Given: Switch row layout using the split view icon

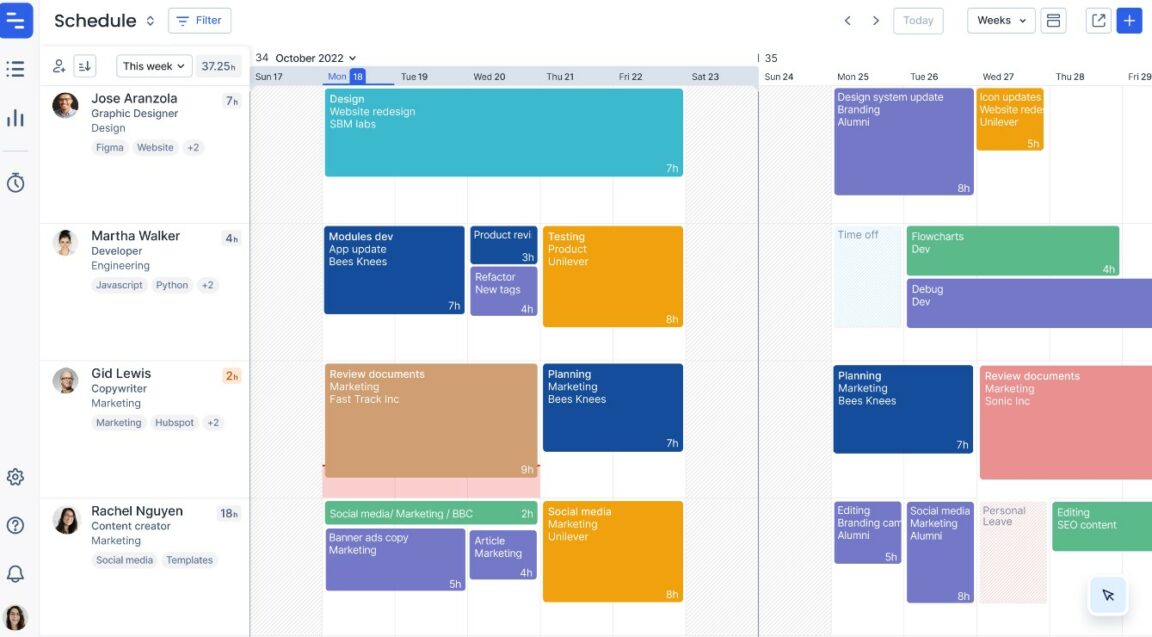Looking at the screenshot, I should (x=1053, y=20).
